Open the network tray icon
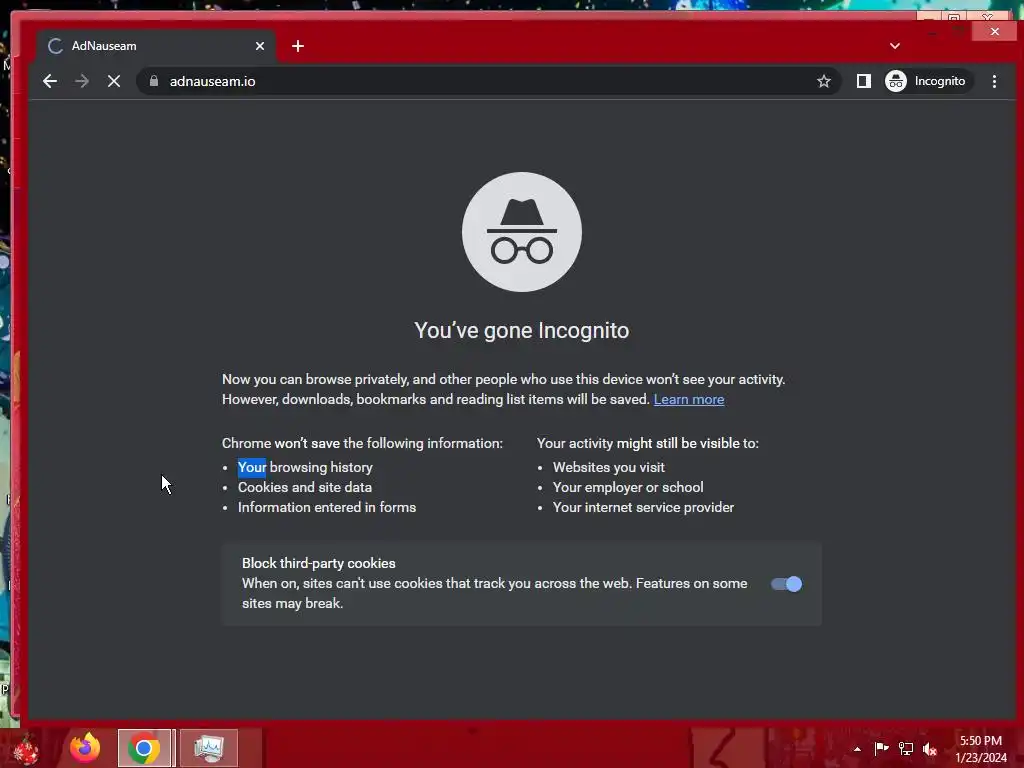Image resolution: width=1024 pixels, height=768 pixels. [x=906, y=748]
